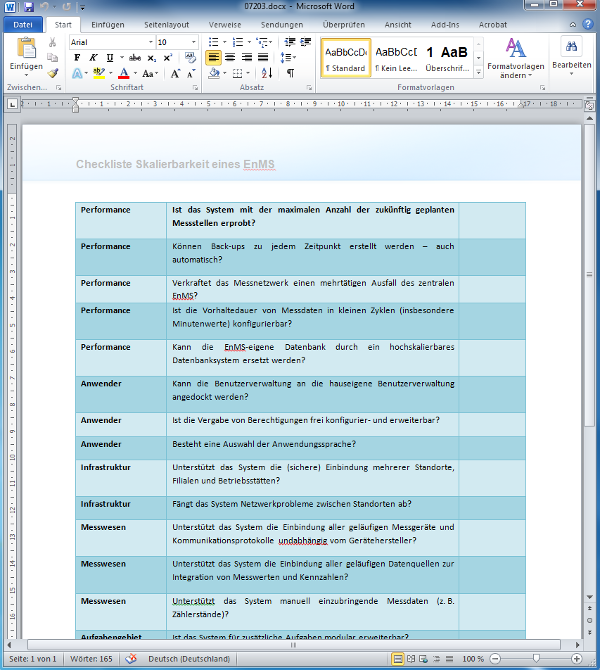Click Deutsch (Deutschland) language button
Viewport: 600px width, 670px height.
[x=190, y=660]
